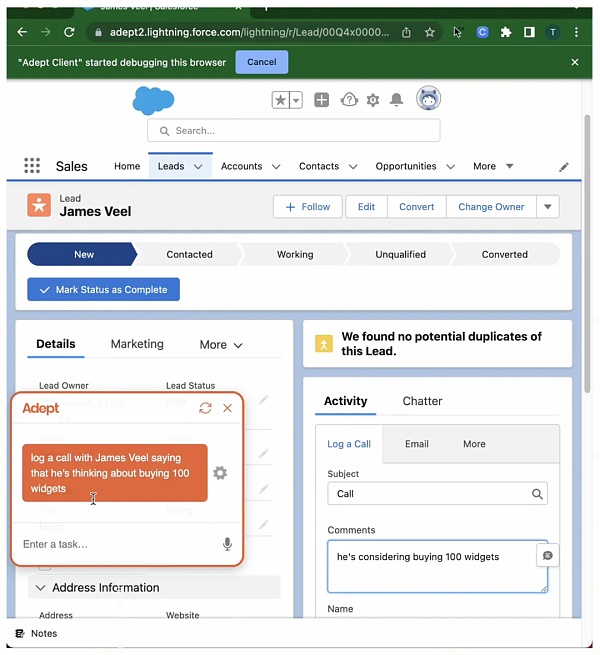Click the Salesforce cloud logo
Image resolution: width=600 pixels, height=655 pixels.
tap(153, 100)
